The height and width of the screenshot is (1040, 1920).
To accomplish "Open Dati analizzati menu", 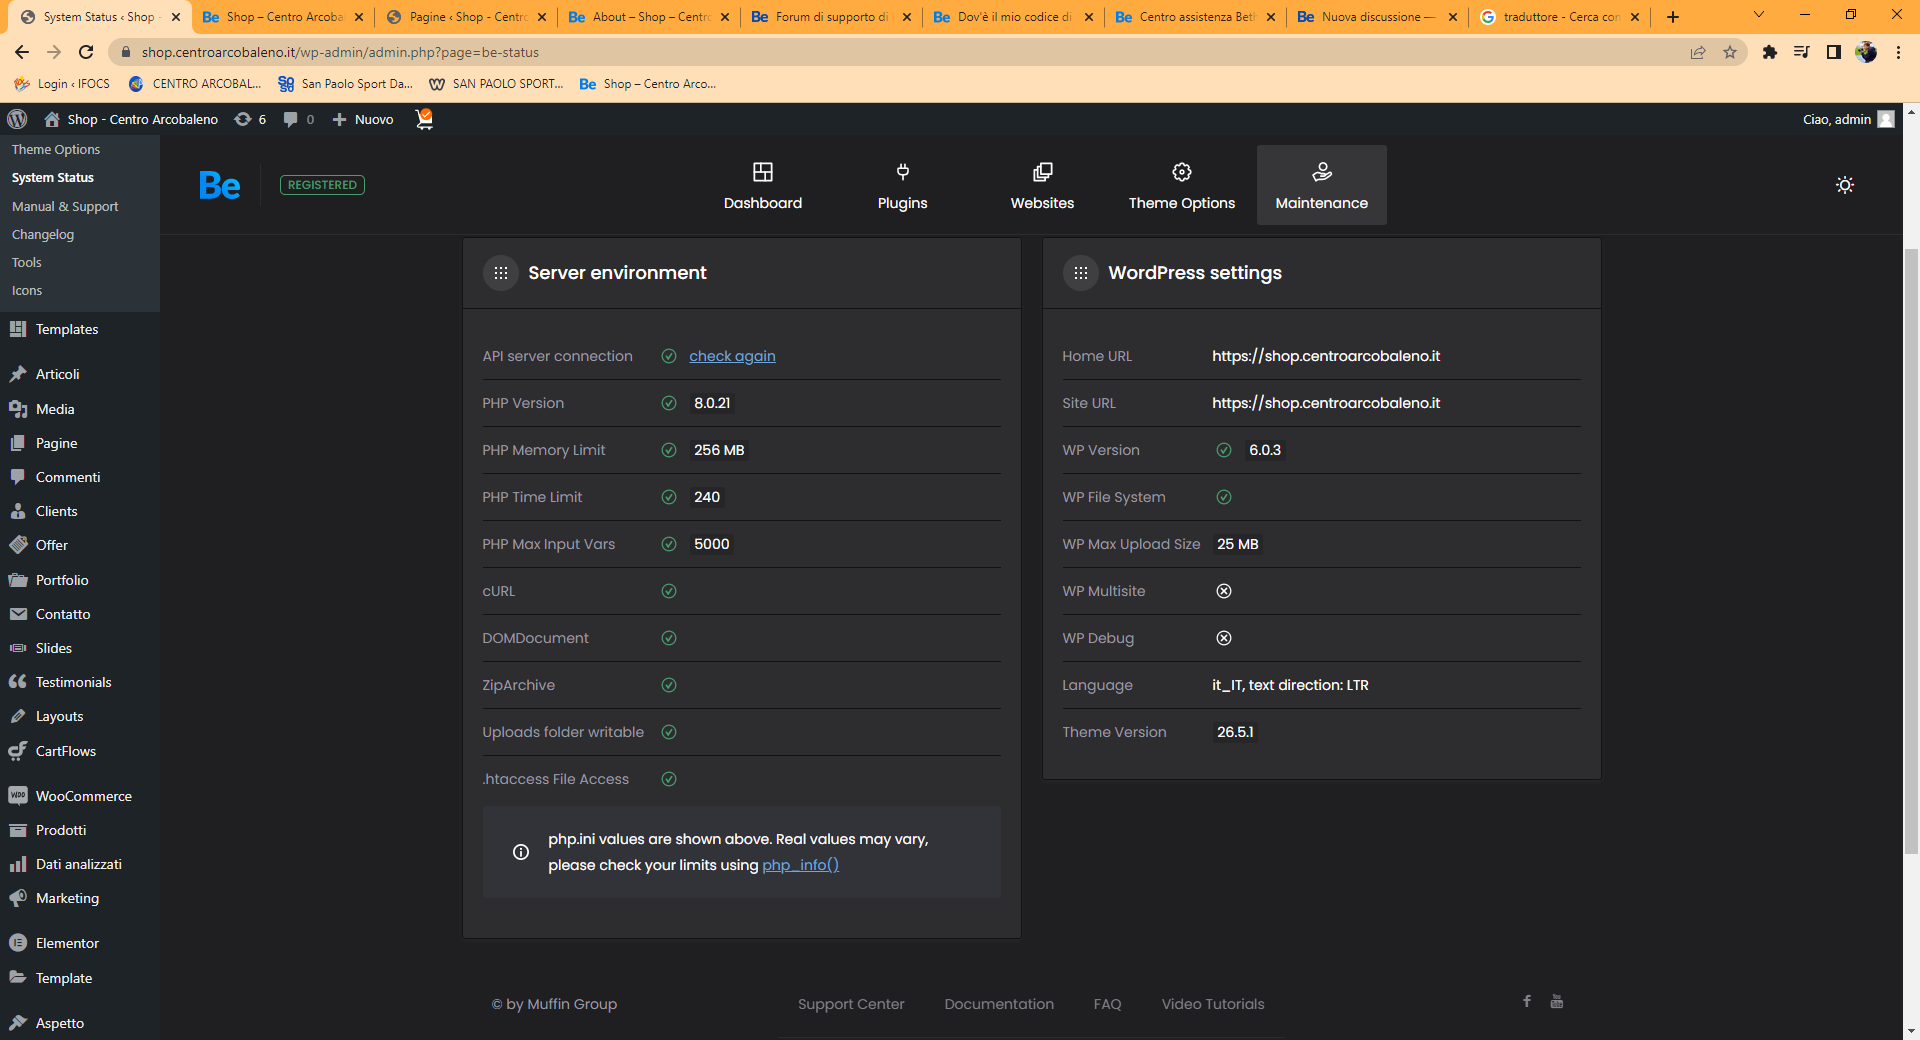I will tap(78, 864).
